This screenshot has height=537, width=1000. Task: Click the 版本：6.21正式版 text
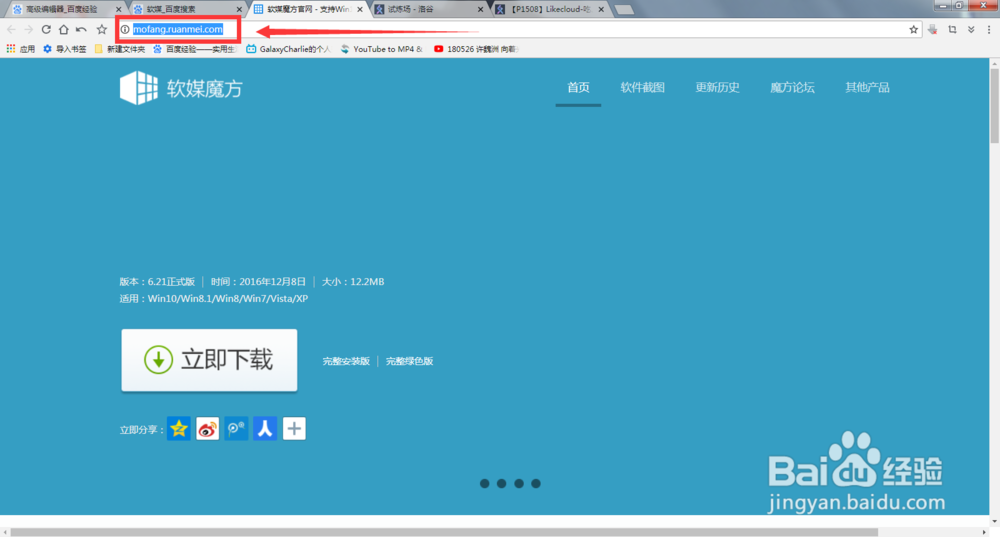coord(157,281)
